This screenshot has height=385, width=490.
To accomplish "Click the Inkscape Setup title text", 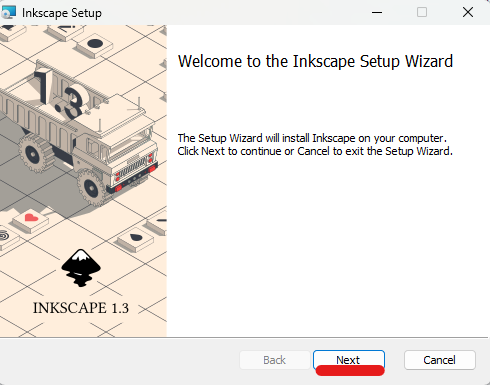I will coord(62,13).
